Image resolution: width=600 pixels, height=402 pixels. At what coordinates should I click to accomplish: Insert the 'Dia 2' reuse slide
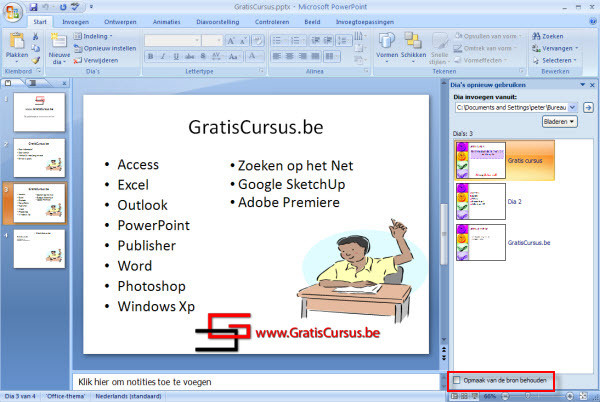pyautogui.click(x=489, y=201)
